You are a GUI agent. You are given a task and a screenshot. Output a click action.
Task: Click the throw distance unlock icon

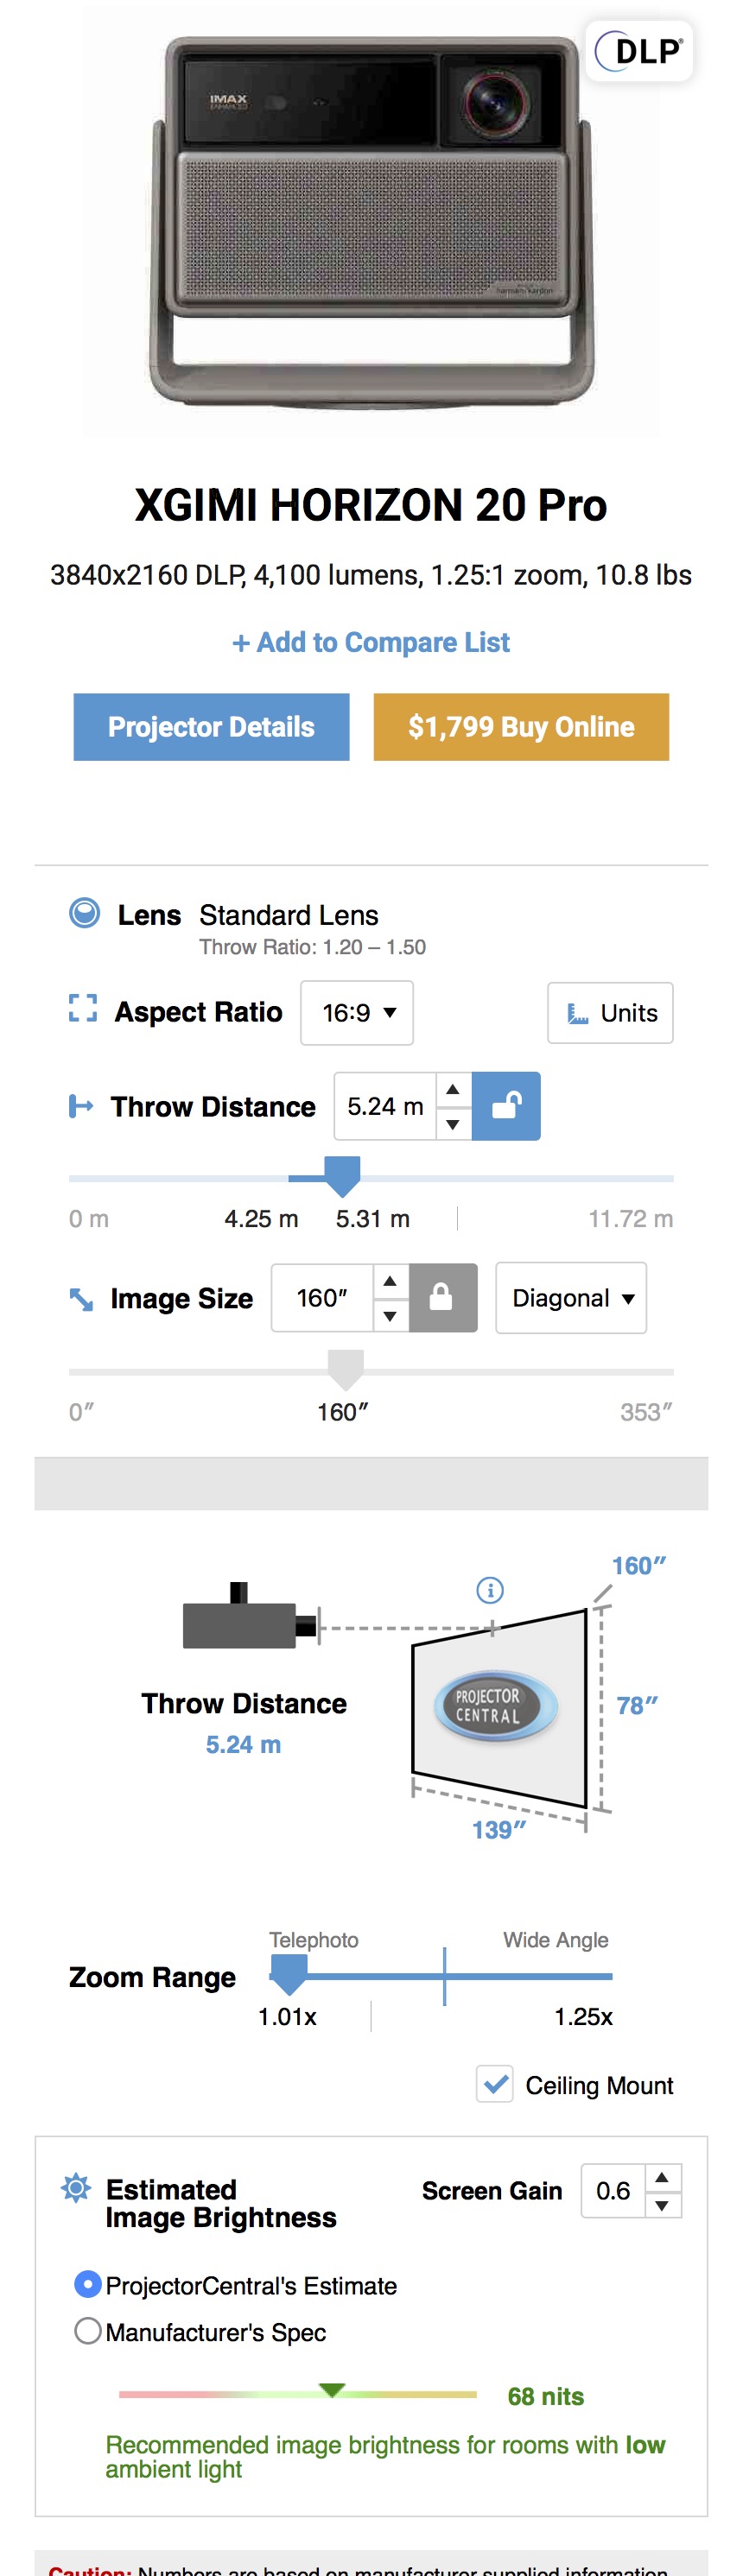(x=506, y=1105)
